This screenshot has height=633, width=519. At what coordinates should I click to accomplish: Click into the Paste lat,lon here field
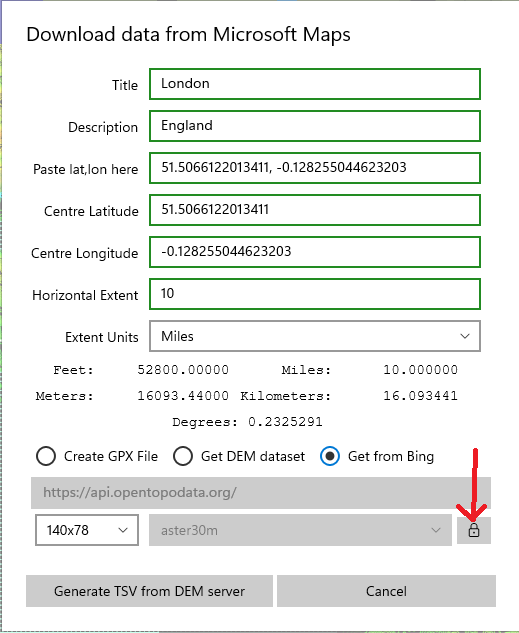pyautogui.click(x=315, y=168)
